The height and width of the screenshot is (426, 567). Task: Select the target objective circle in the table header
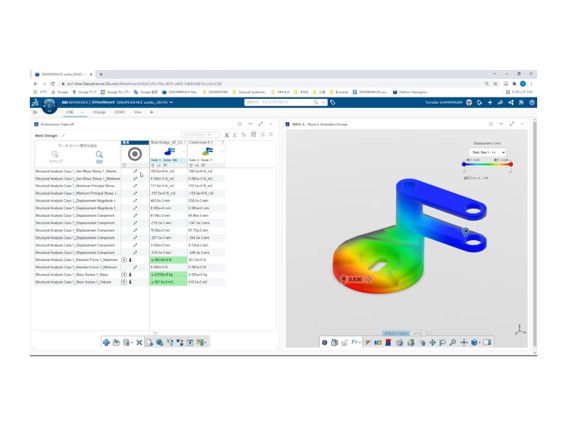coord(135,154)
